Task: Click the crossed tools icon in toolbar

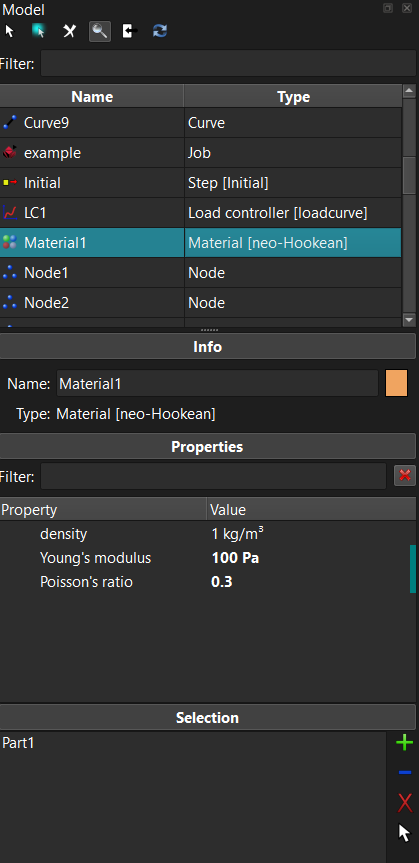Action: click(x=69, y=31)
